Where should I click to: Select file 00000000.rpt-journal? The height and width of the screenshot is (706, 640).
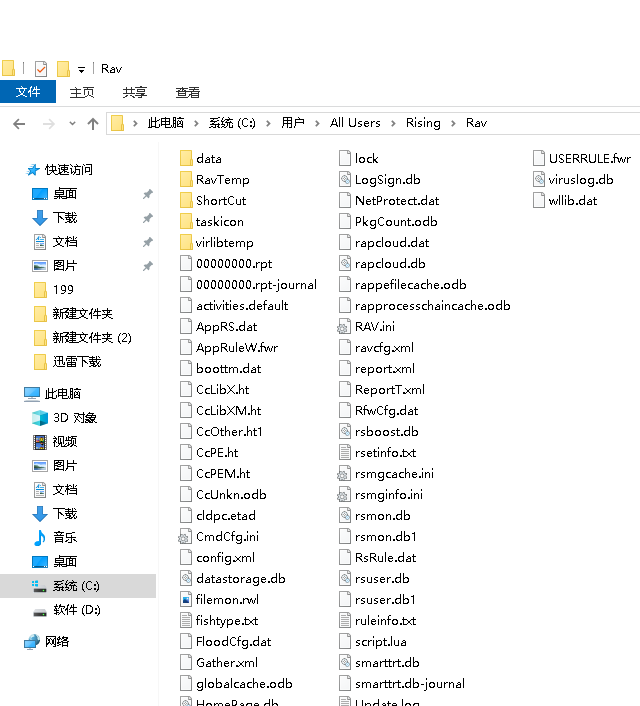pos(249,285)
